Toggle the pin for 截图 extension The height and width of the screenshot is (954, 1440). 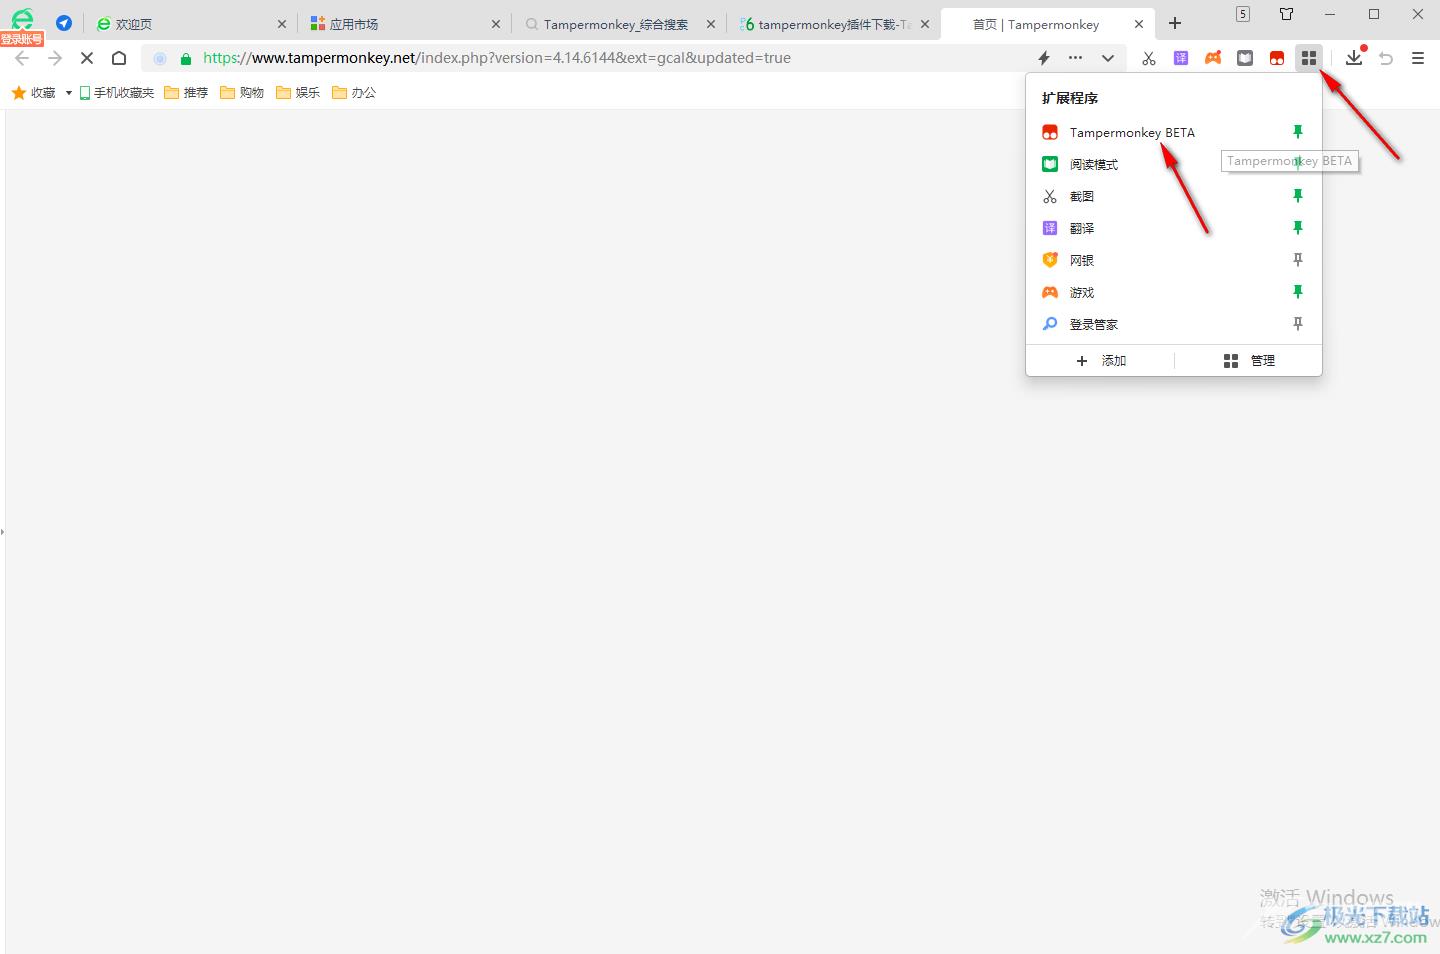1298,196
